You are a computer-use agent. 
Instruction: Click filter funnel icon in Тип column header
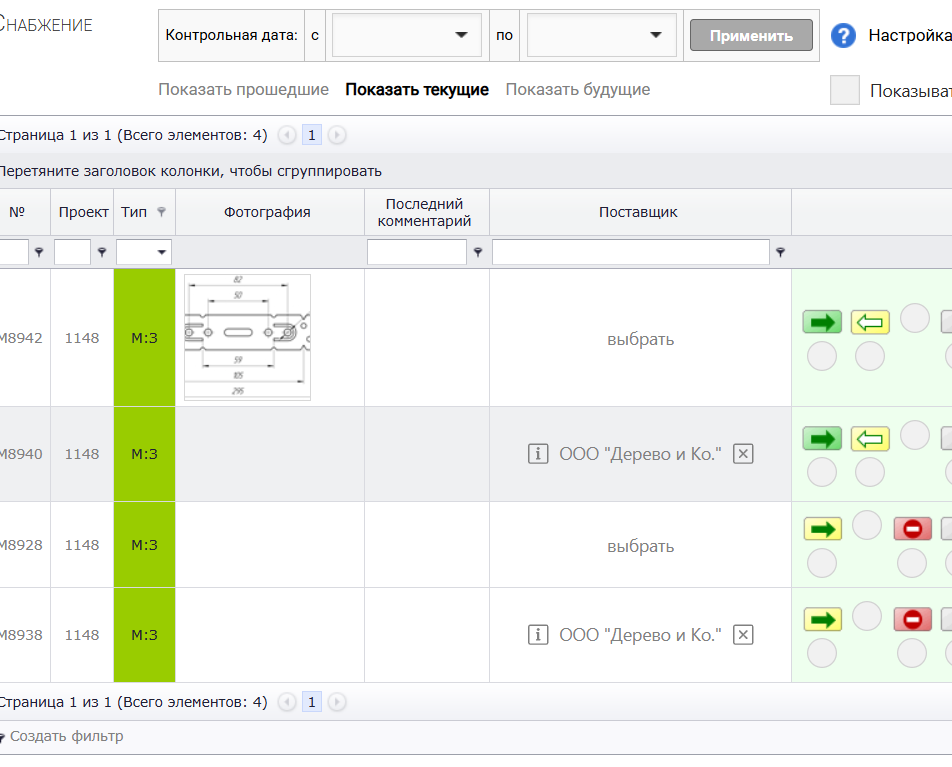[x=162, y=212]
